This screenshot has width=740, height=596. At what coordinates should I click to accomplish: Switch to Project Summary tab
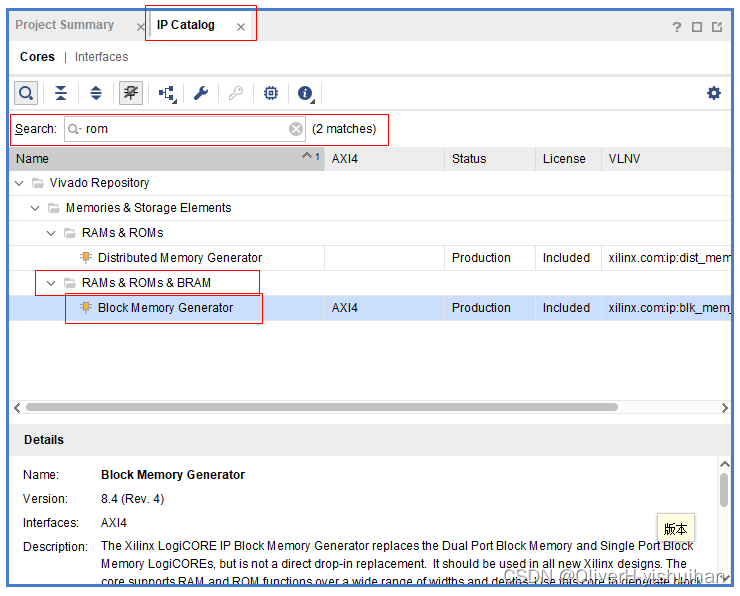[65, 25]
